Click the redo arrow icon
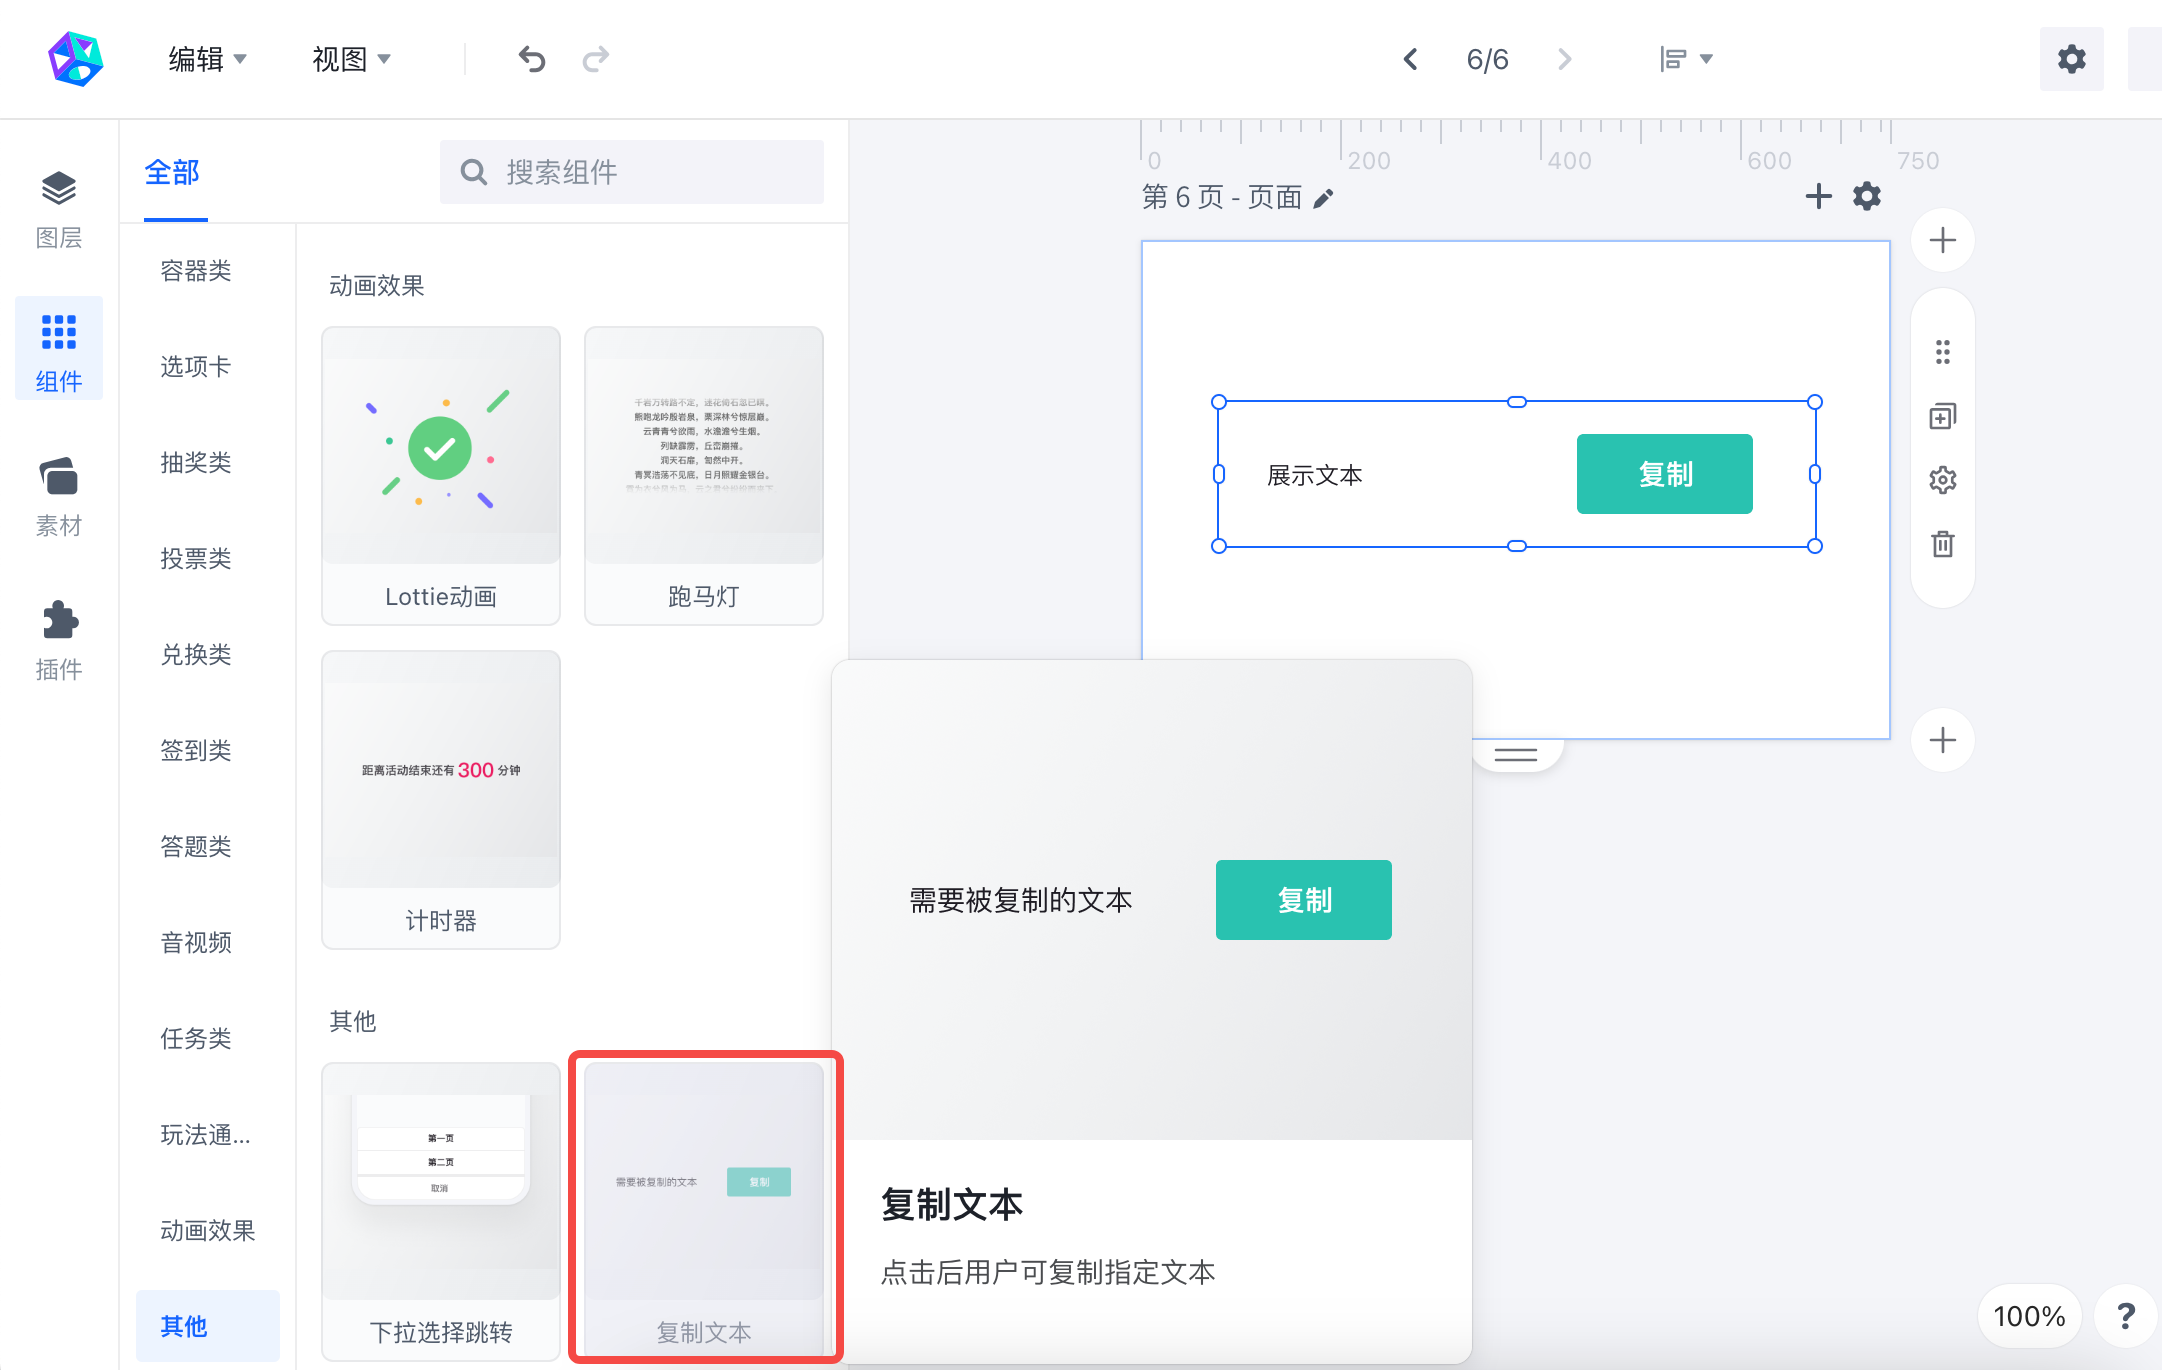Screen dimensions: 2162x1370 pyautogui.click(x=596, y=59)
